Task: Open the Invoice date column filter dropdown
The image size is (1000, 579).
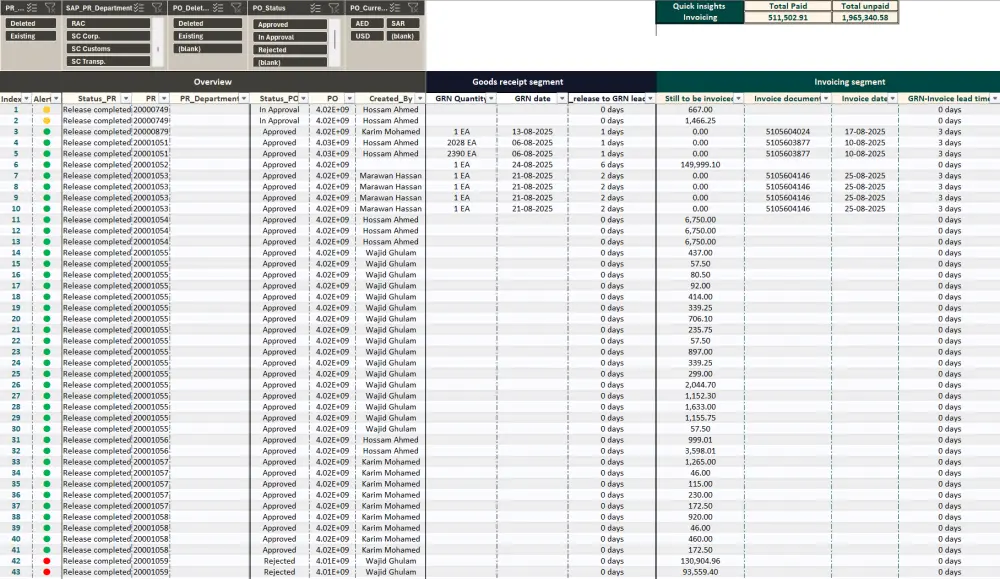Action: pyautogui.click(x=893, y=97)
